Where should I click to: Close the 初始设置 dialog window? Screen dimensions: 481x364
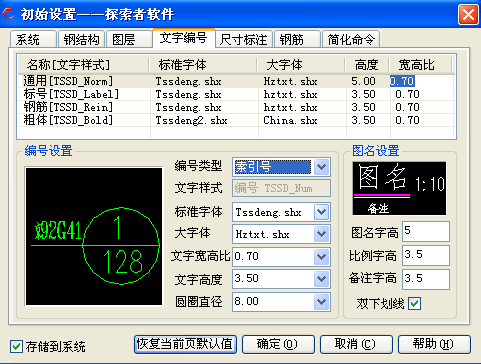pos(468,14)
